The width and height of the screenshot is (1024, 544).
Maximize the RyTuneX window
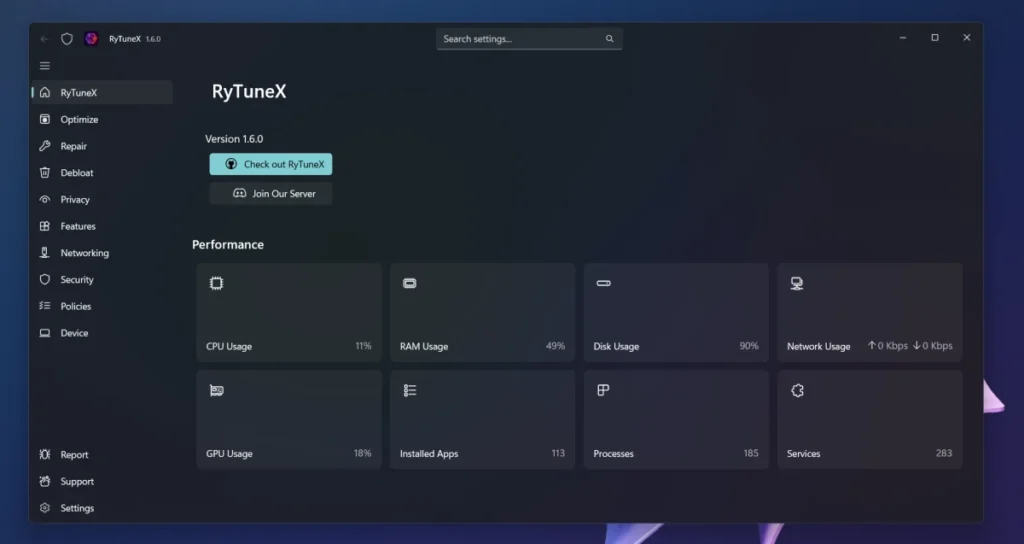coord(935,38)
